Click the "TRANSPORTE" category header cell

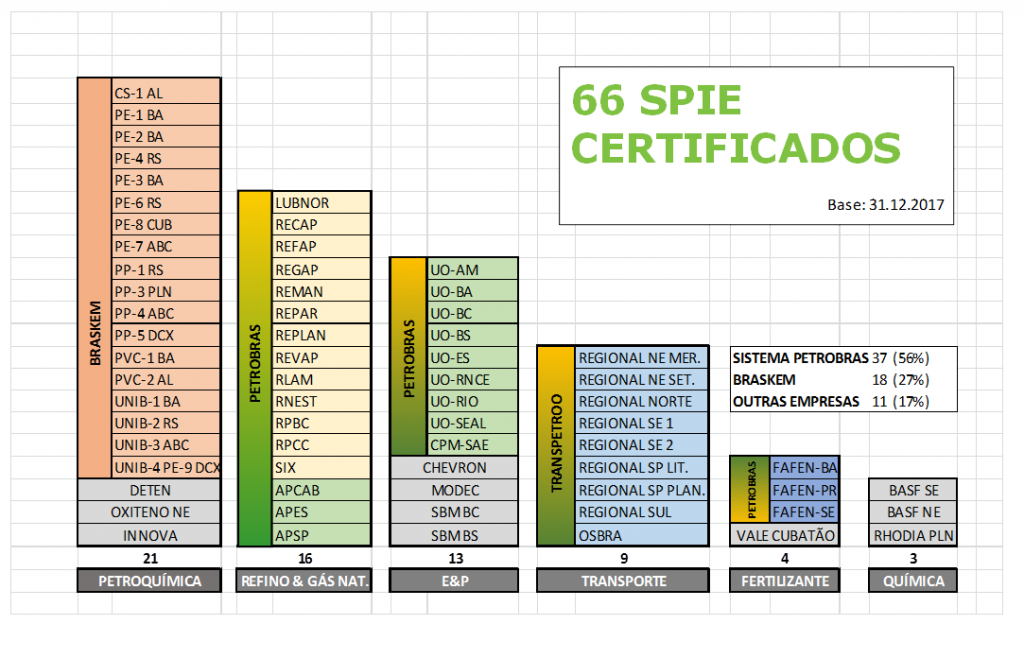click(x=623, y=581)
